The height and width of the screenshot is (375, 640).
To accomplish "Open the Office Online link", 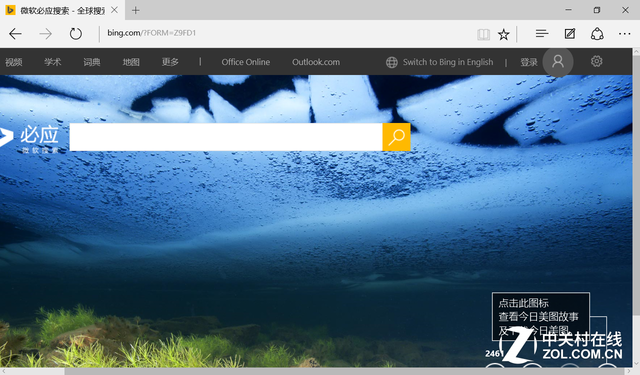I will (246, 62).
